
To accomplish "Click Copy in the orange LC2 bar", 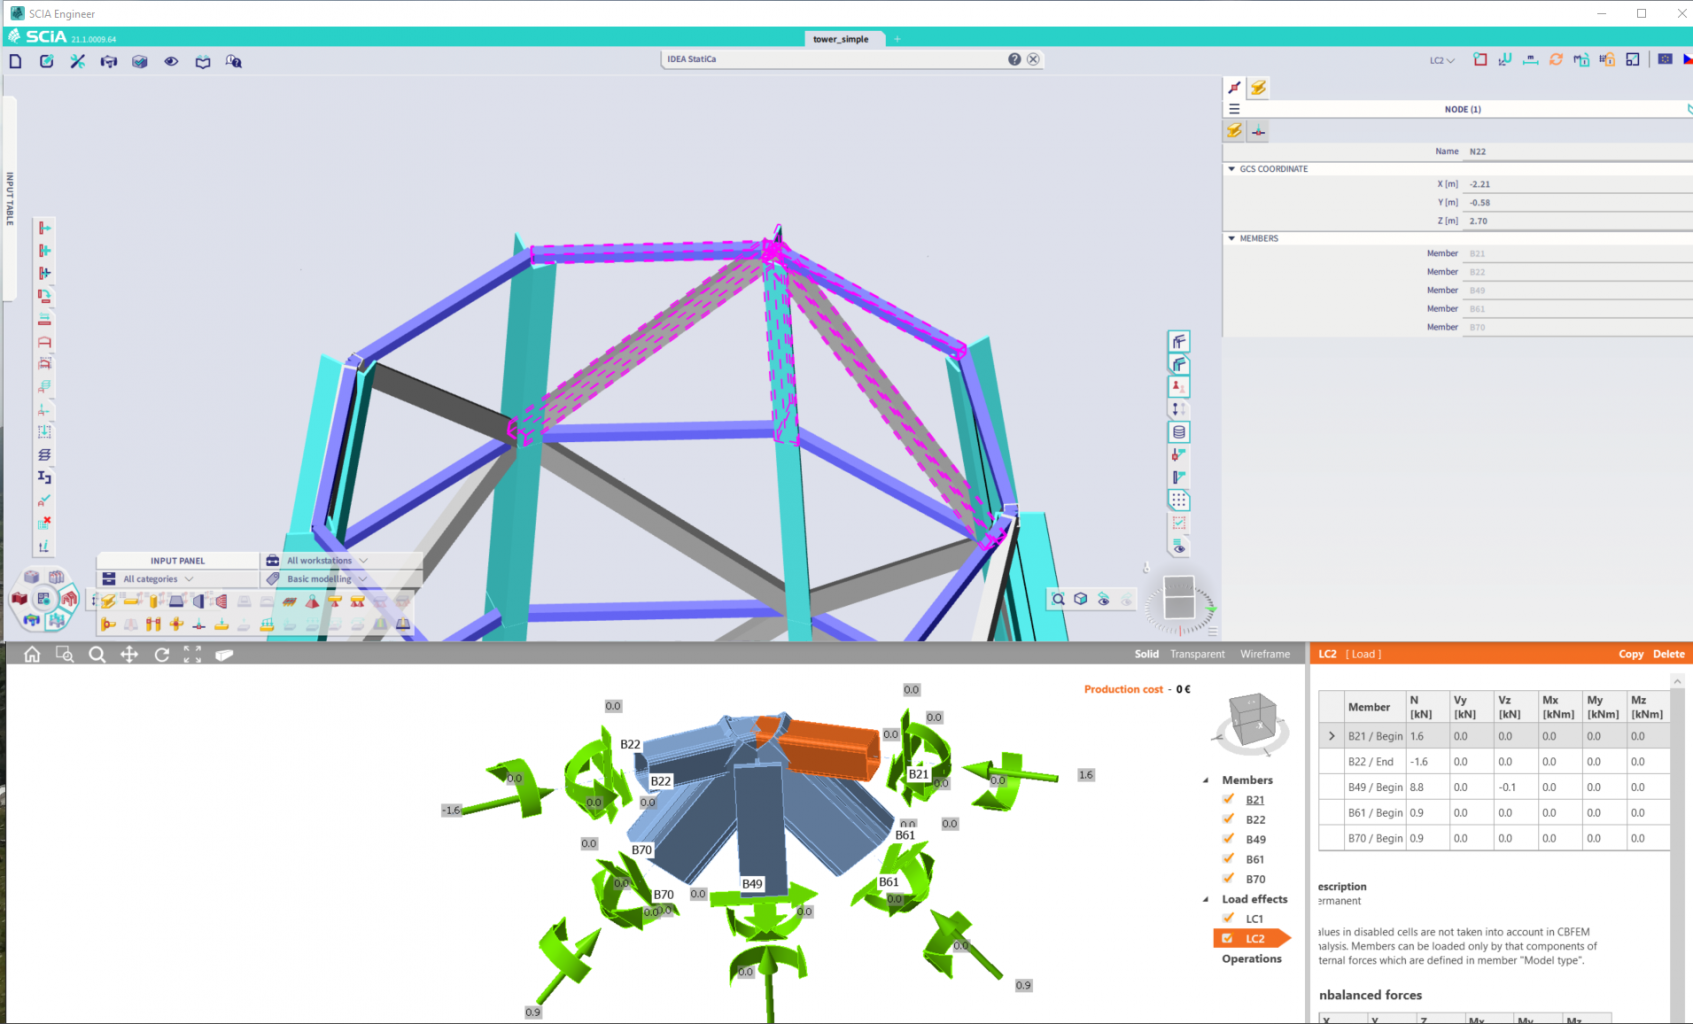I will tap(1630, 653).
